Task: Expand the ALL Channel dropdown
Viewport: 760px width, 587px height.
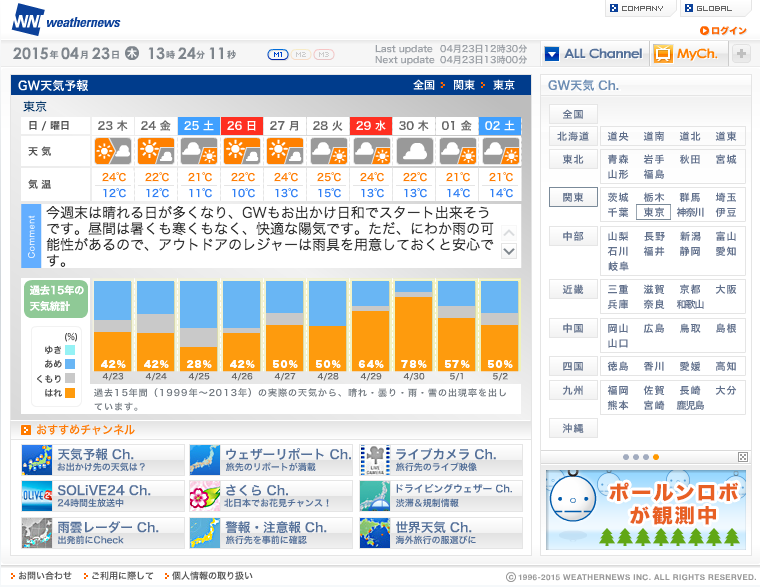Action: [x=594, y=53]
